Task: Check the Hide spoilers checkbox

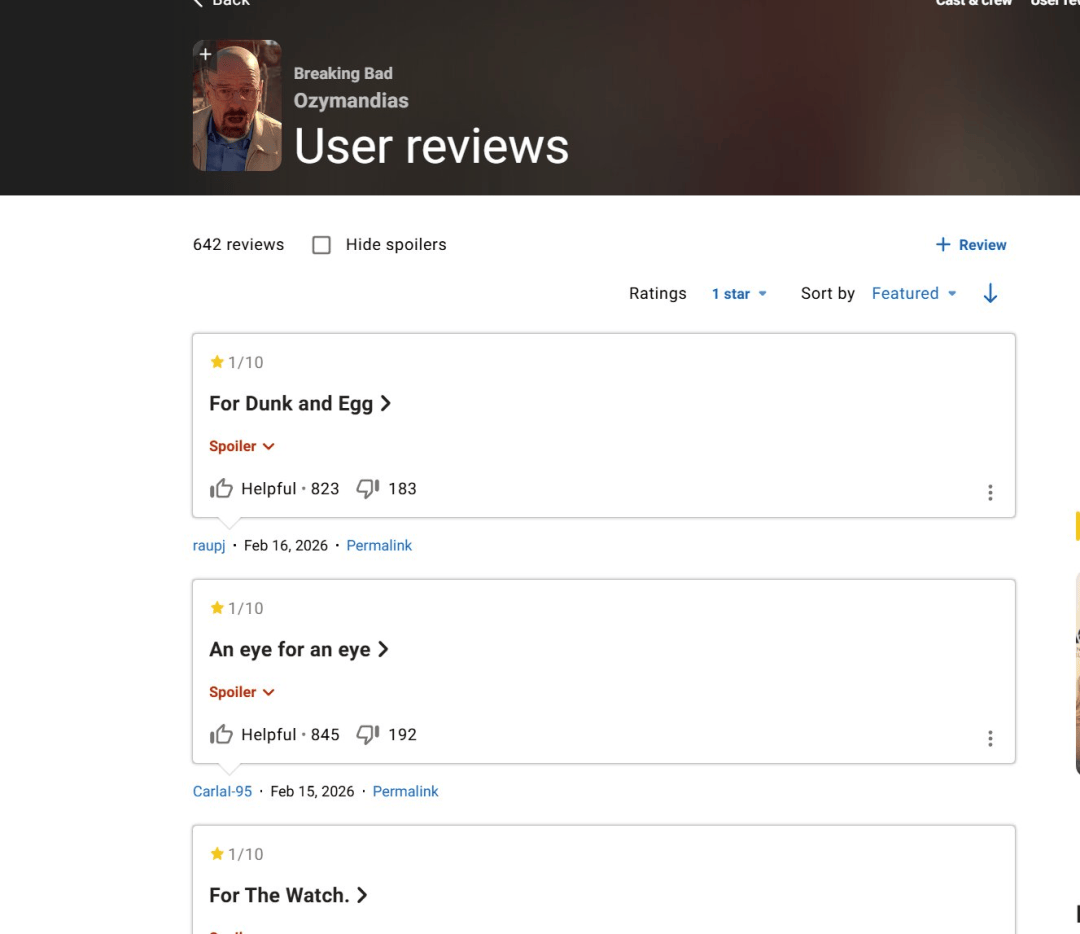Action: 321,245
